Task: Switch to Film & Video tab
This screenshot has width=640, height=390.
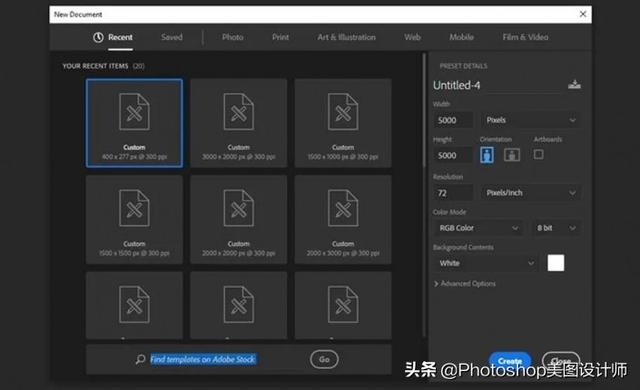Action: tap(525, 37)
